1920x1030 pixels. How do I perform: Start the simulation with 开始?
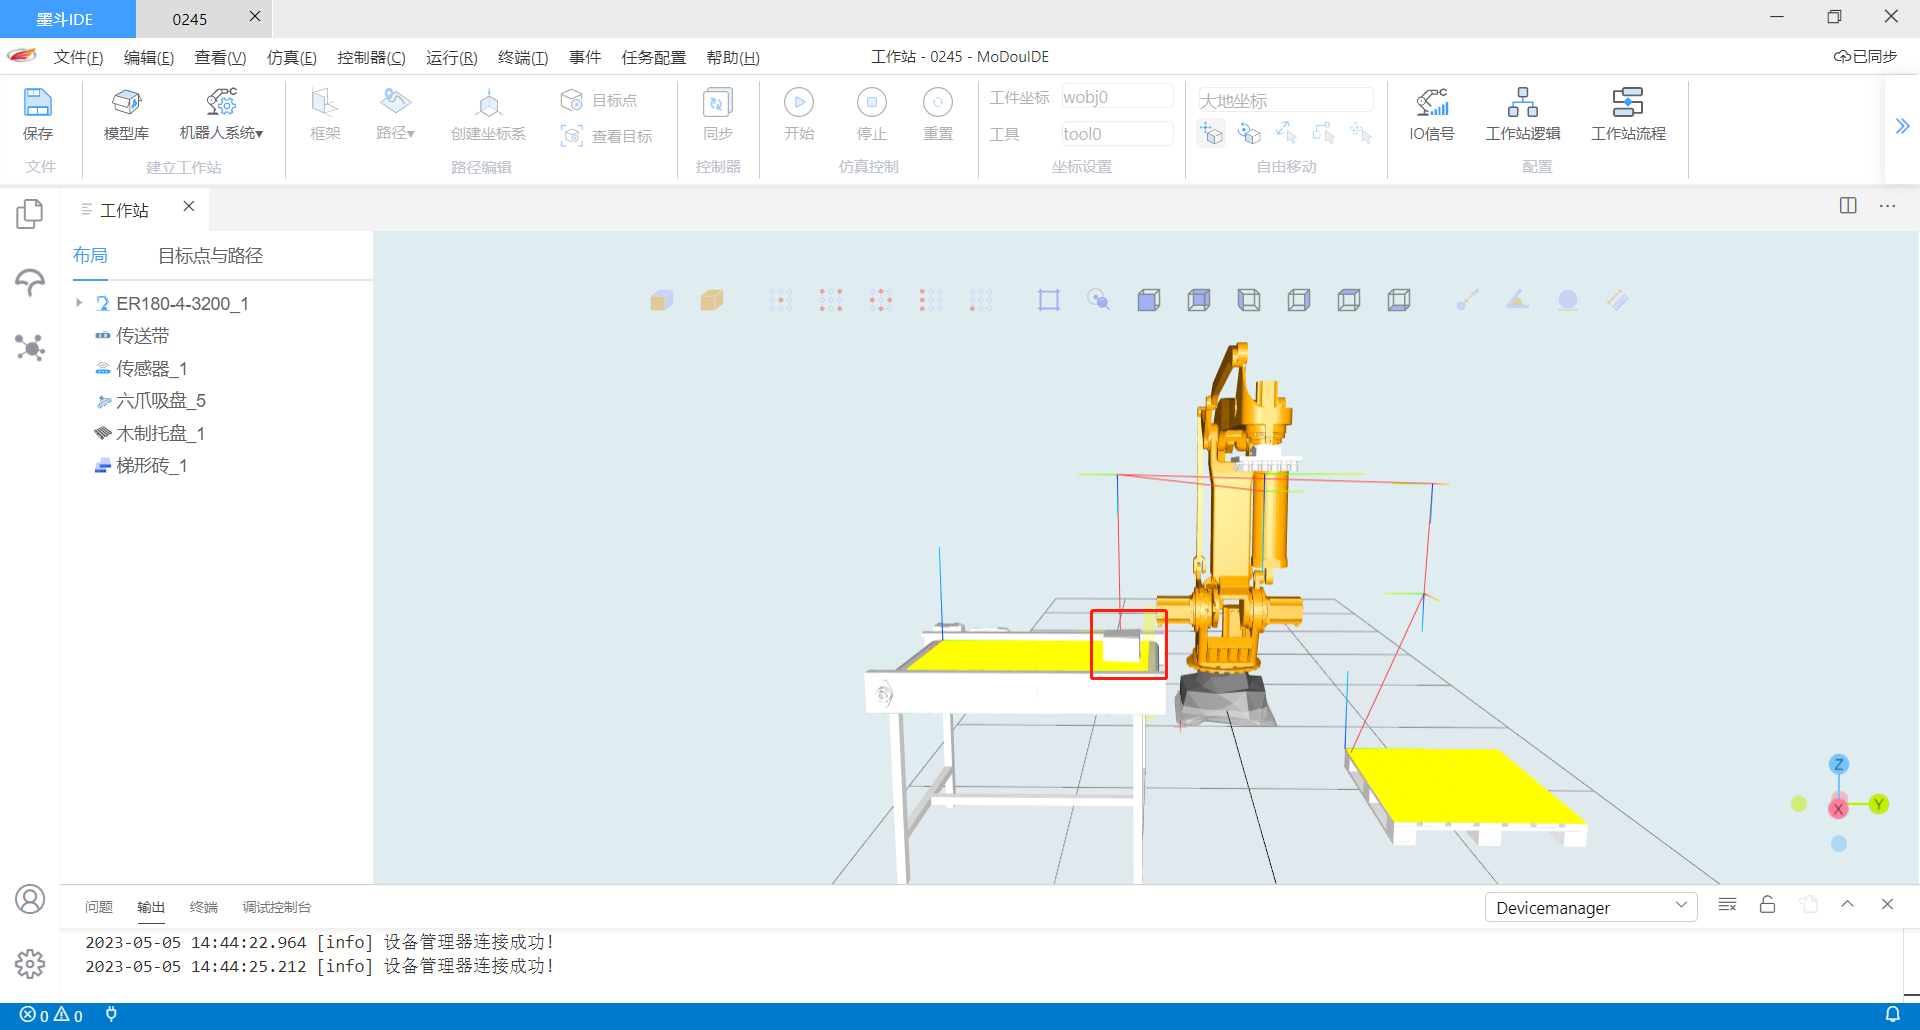[798, 113]
